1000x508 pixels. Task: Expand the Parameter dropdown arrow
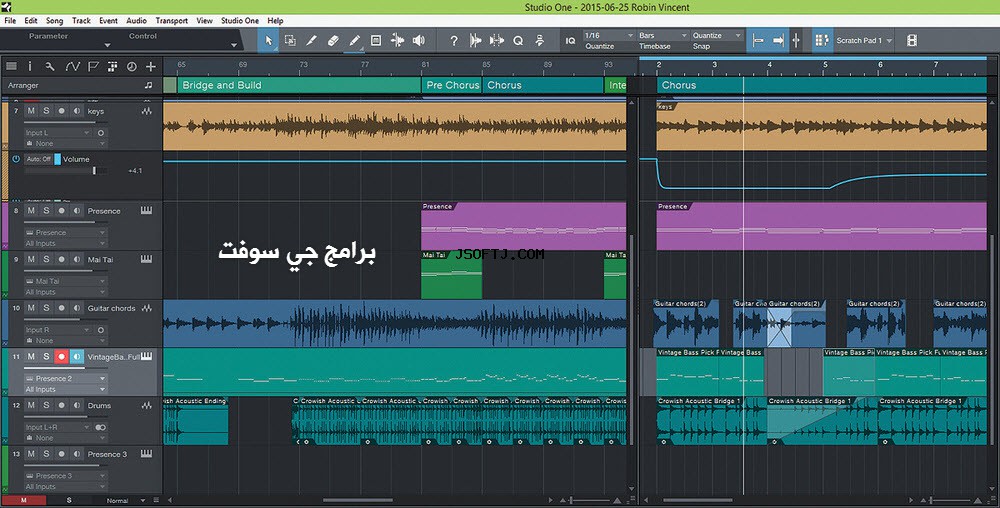coord(107,45)
